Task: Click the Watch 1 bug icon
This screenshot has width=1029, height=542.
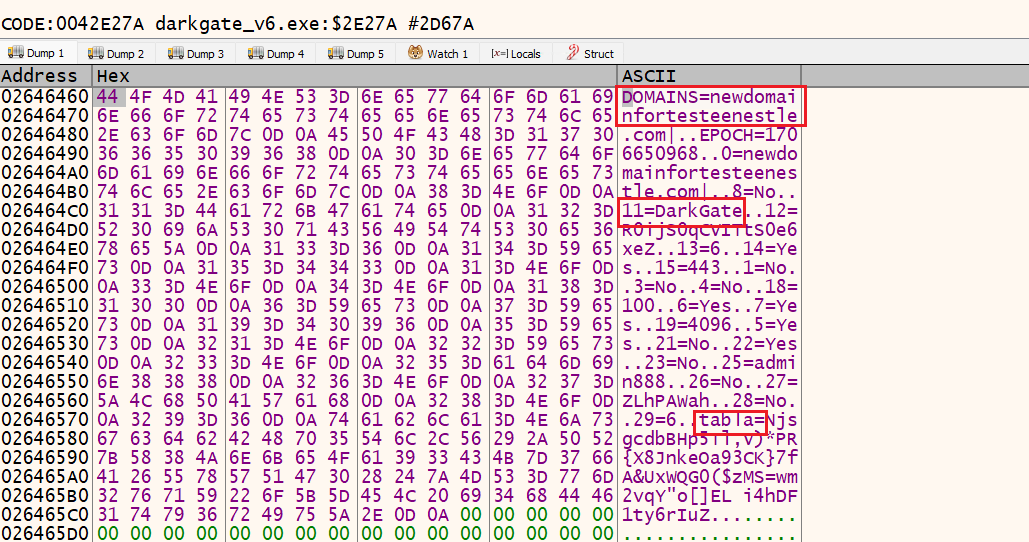Action: click(415, 53)
